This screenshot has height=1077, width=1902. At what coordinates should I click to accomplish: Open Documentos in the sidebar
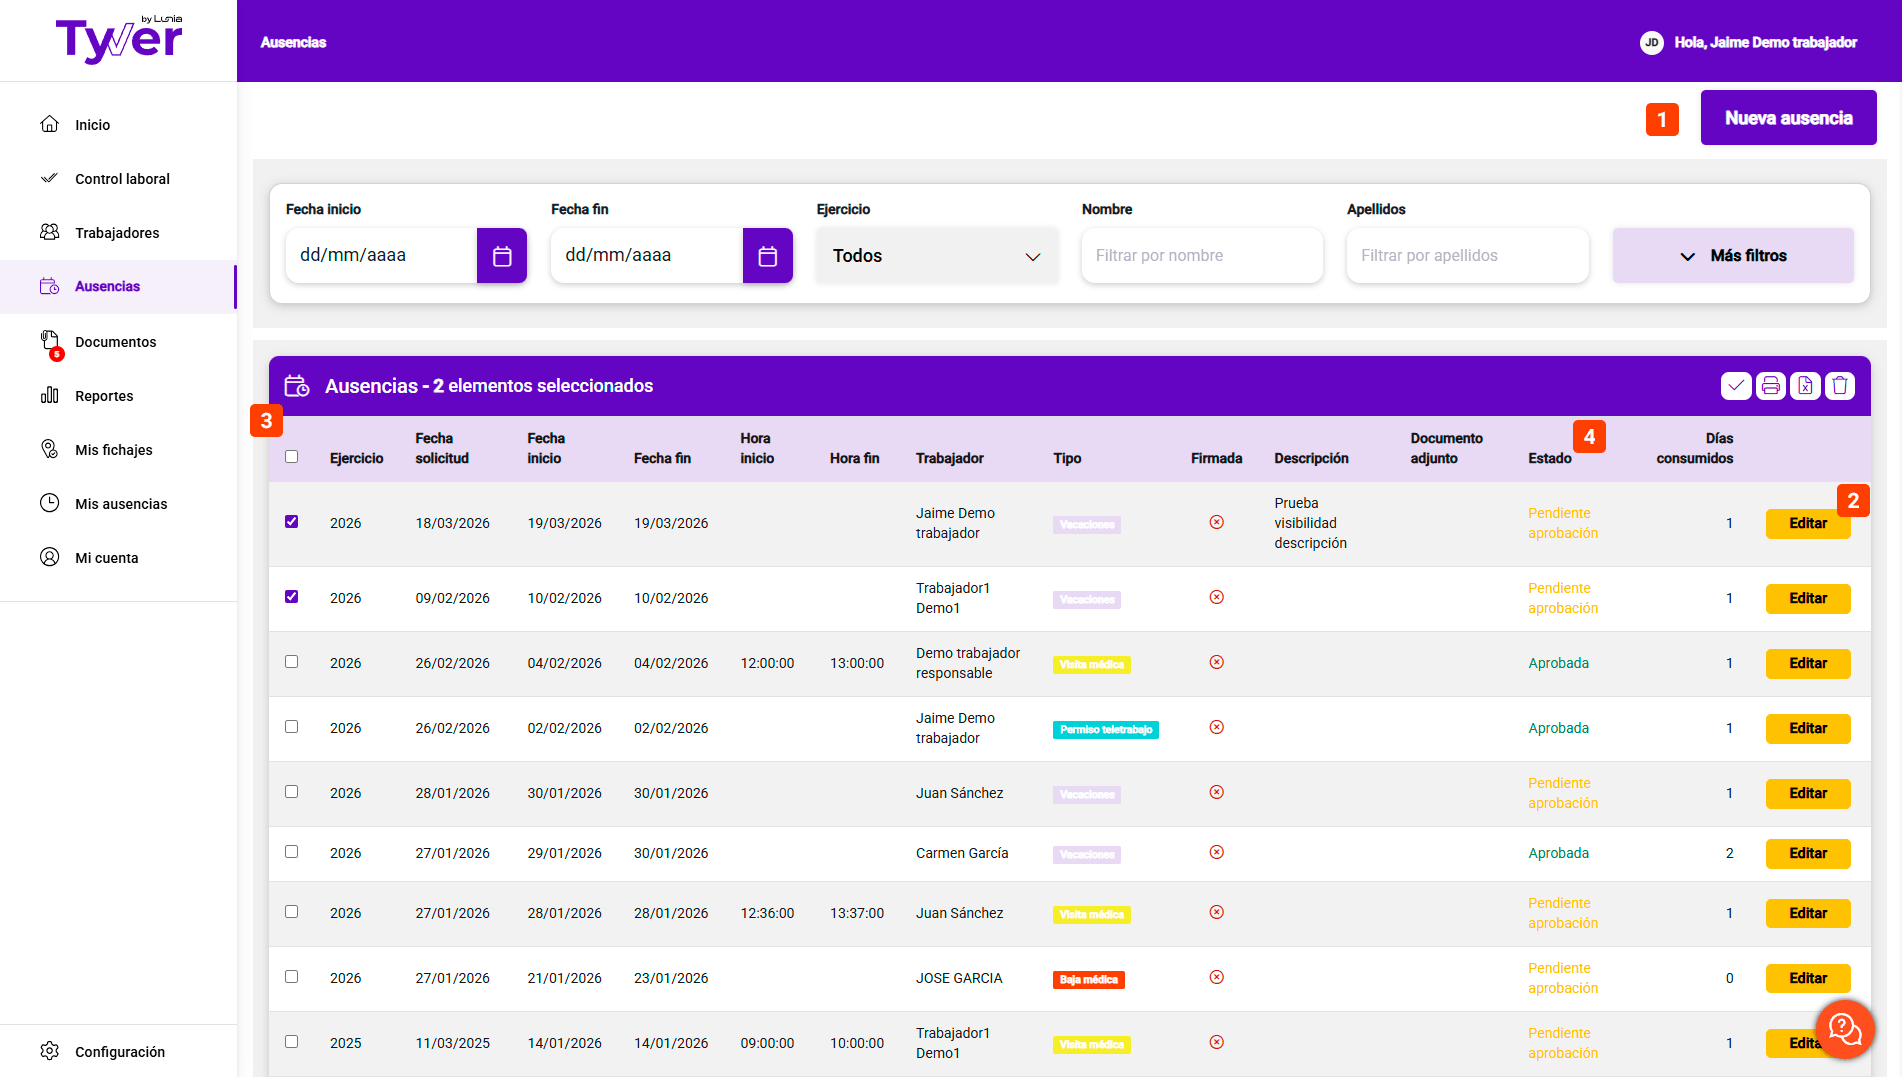(118, 342)
